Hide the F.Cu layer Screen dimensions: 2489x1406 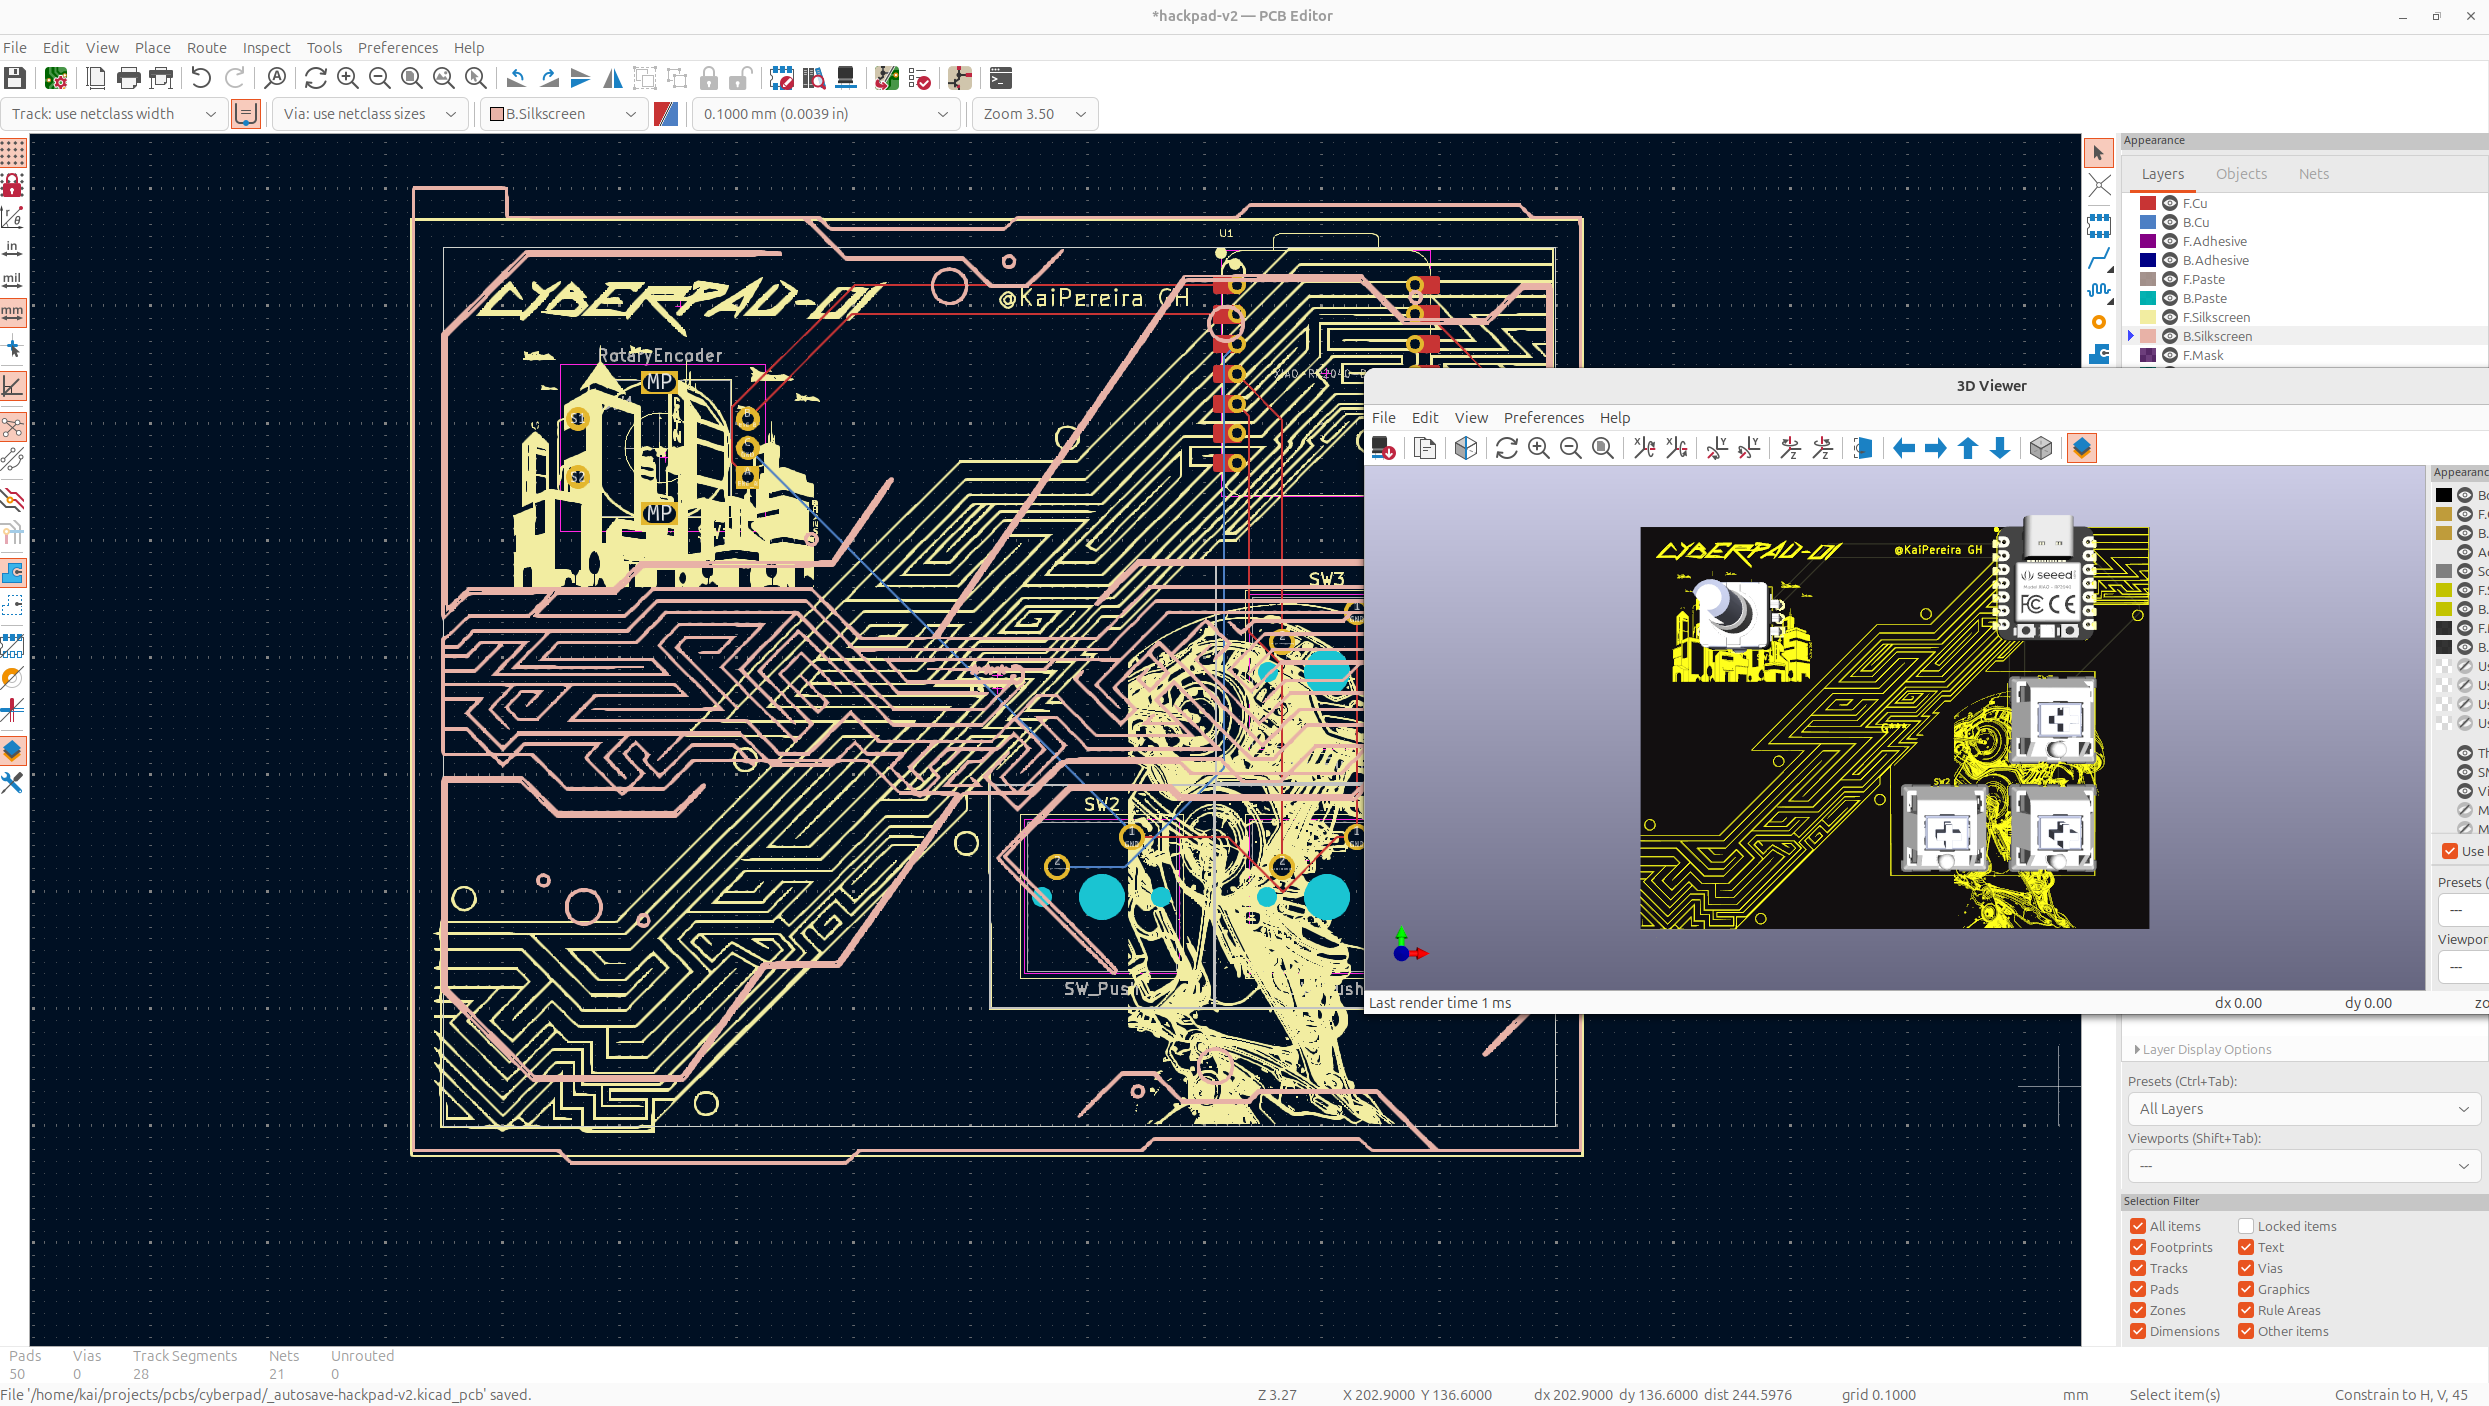click(x=2169, y=202)
